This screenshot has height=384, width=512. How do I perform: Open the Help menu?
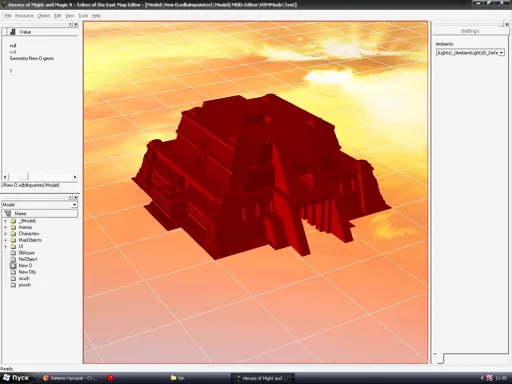96,16
